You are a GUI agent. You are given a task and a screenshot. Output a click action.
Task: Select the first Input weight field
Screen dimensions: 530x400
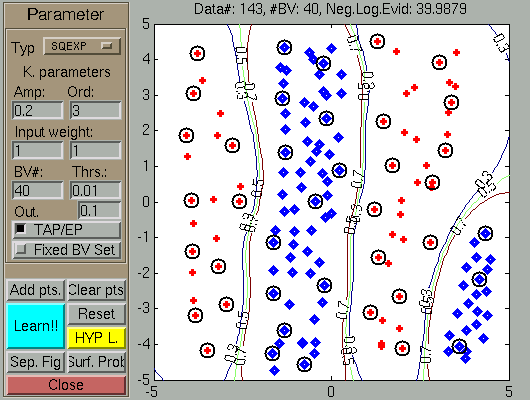[37, 150]
